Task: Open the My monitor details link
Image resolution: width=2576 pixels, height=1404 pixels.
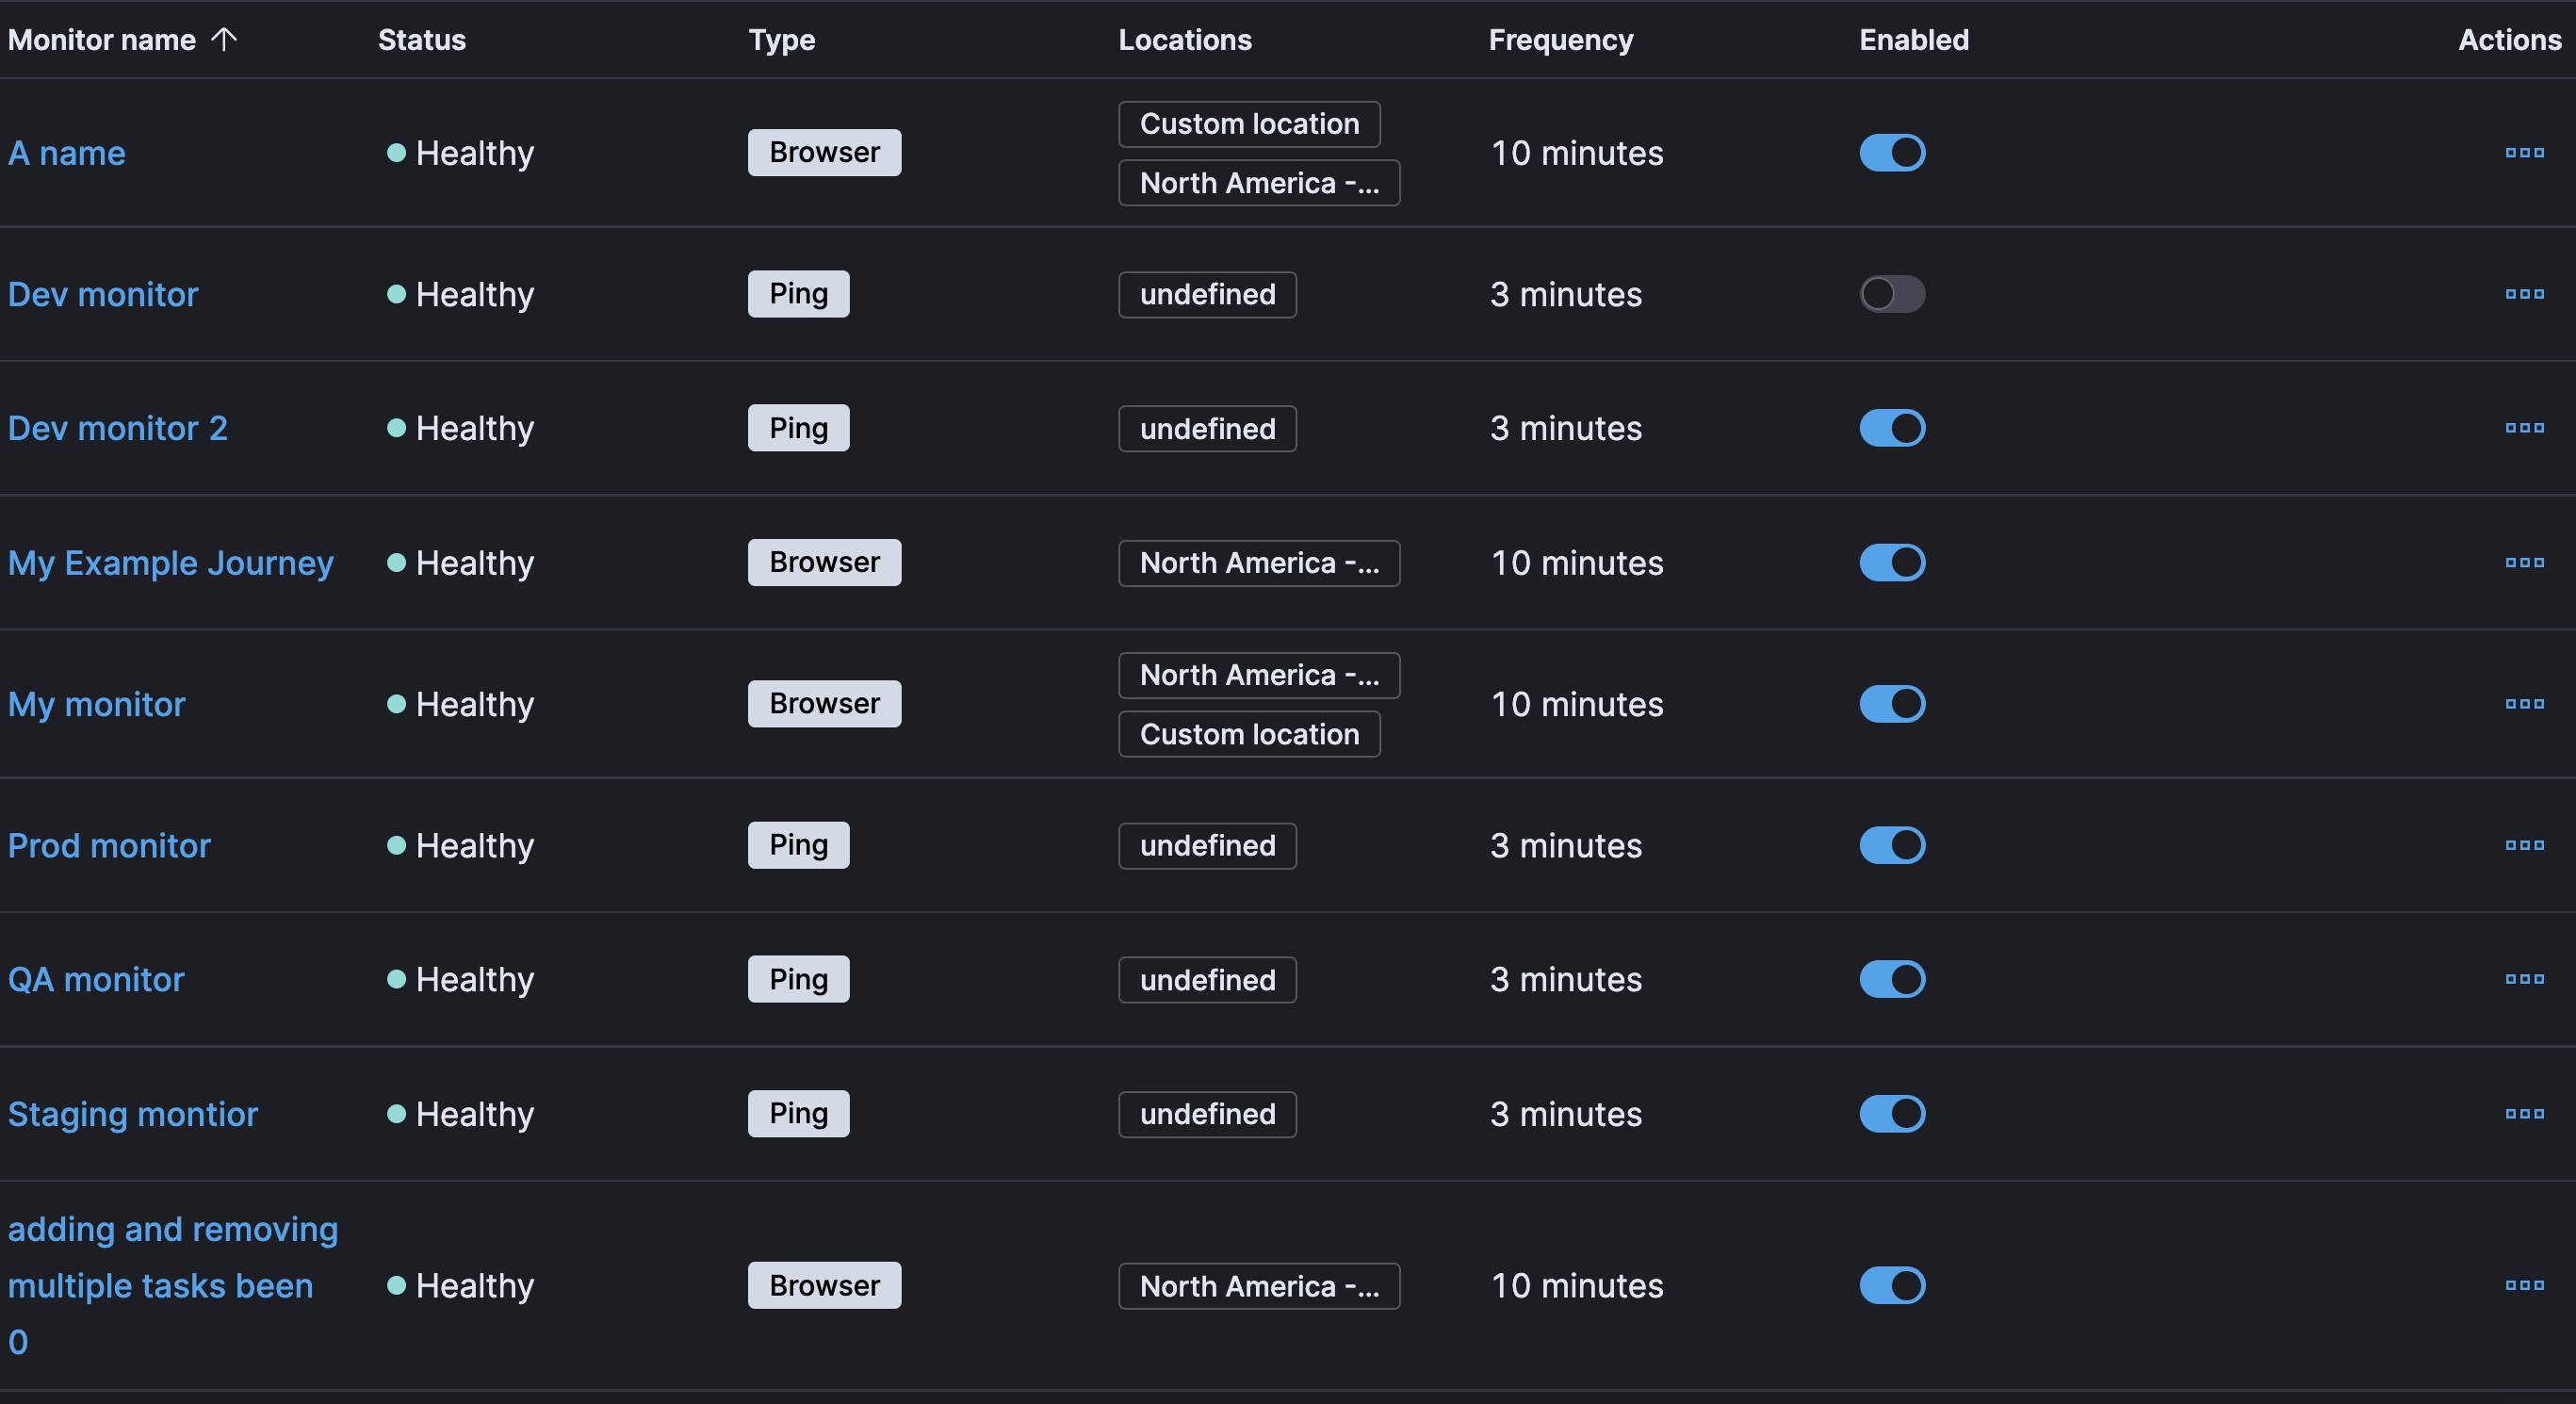Action: tap(96, 703)
